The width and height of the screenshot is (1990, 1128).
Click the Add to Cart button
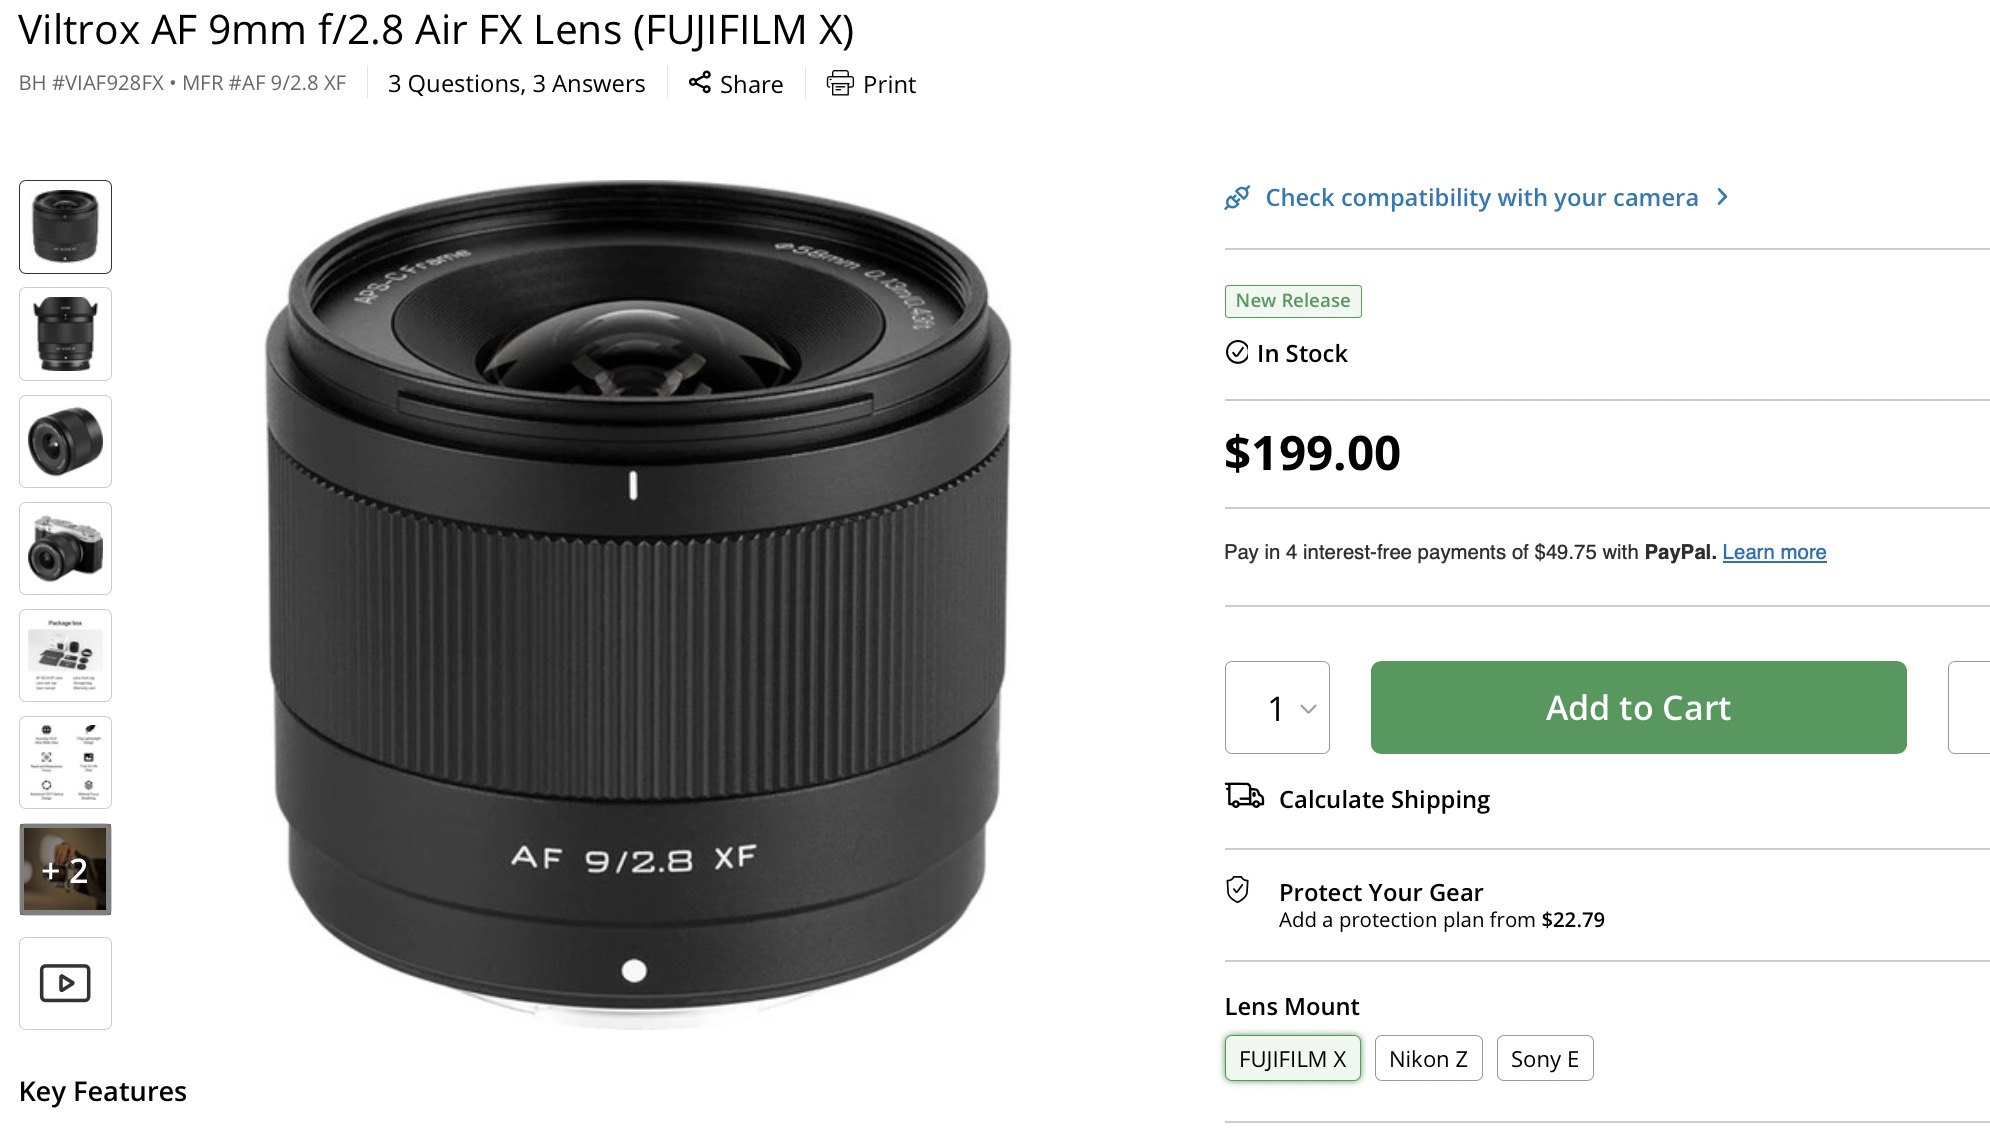pos(1637,707)
